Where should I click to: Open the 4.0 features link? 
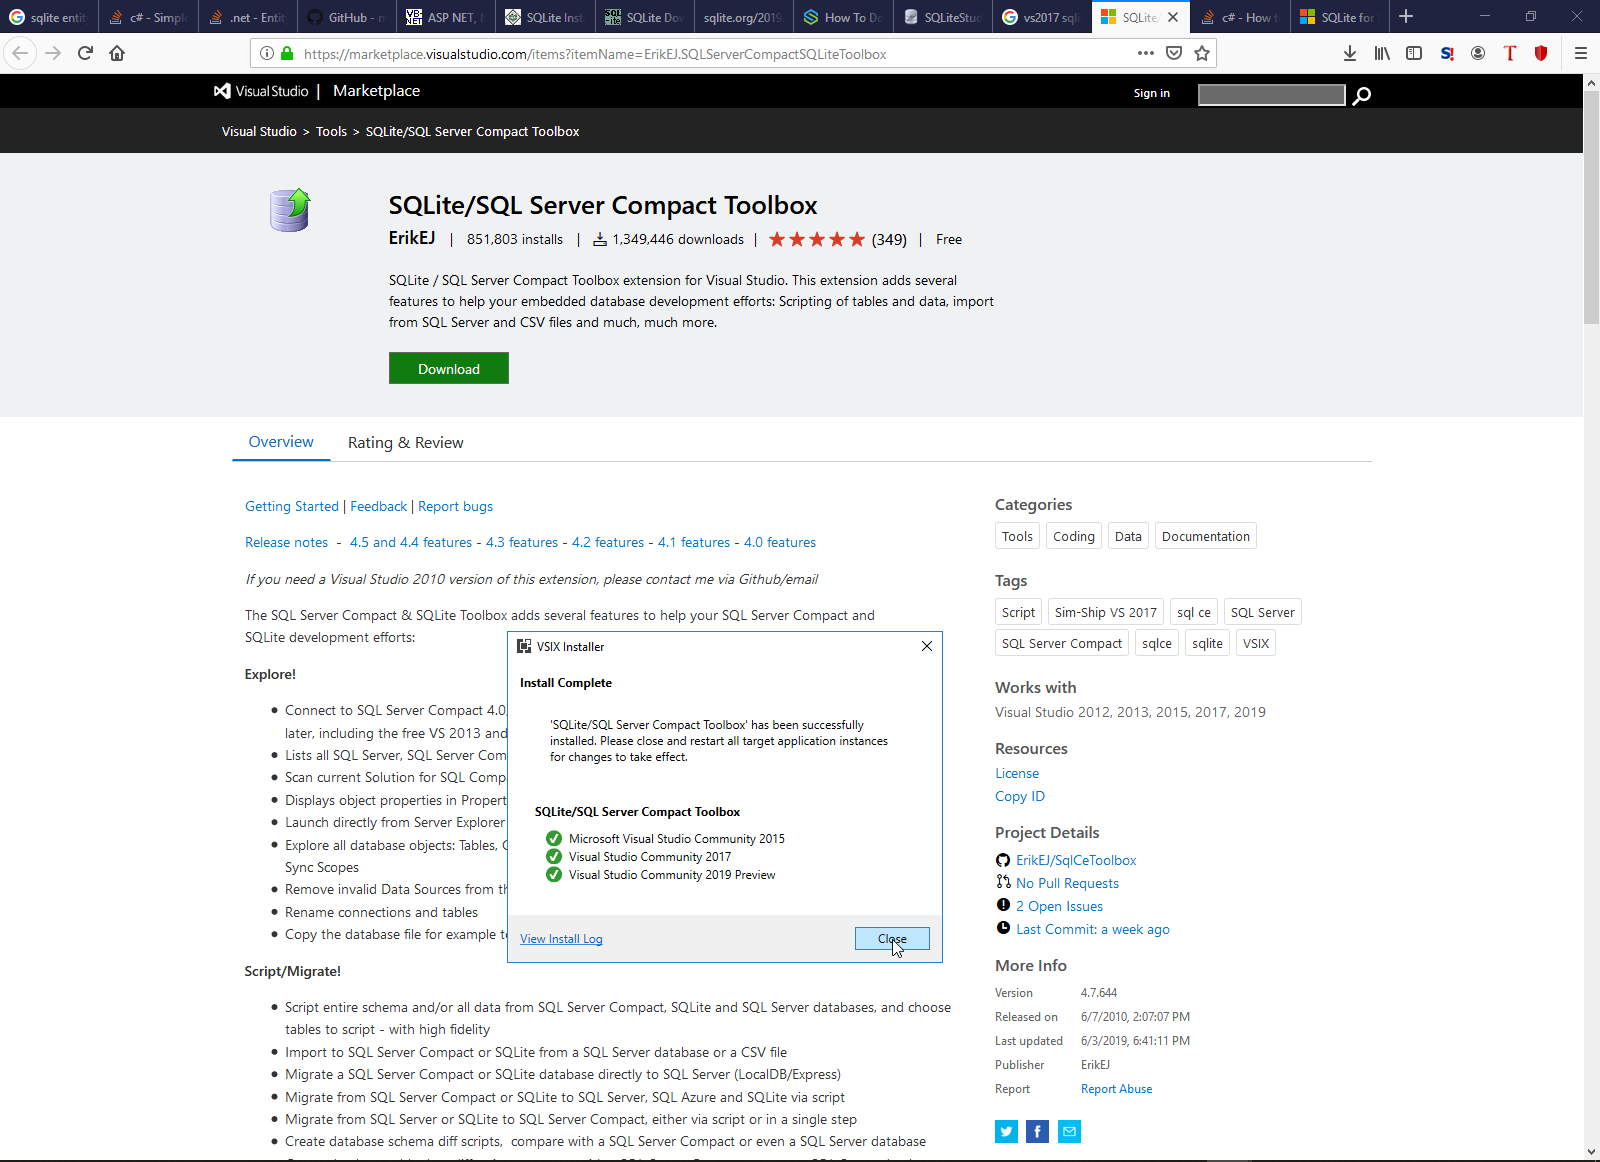click(x=780, y=542)
